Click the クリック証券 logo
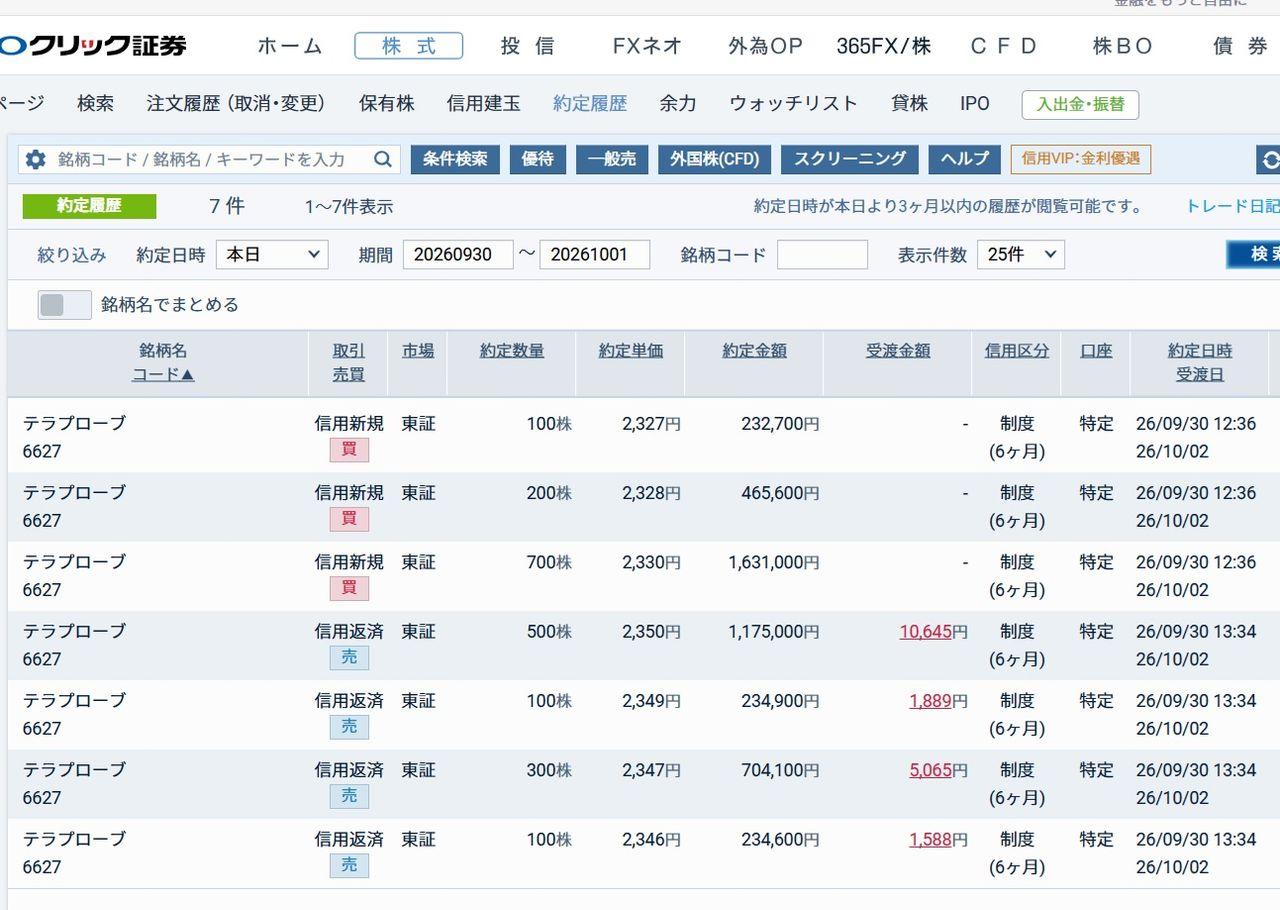The height and width of the screenshot is (910, 1280). [x=93, y=46]
